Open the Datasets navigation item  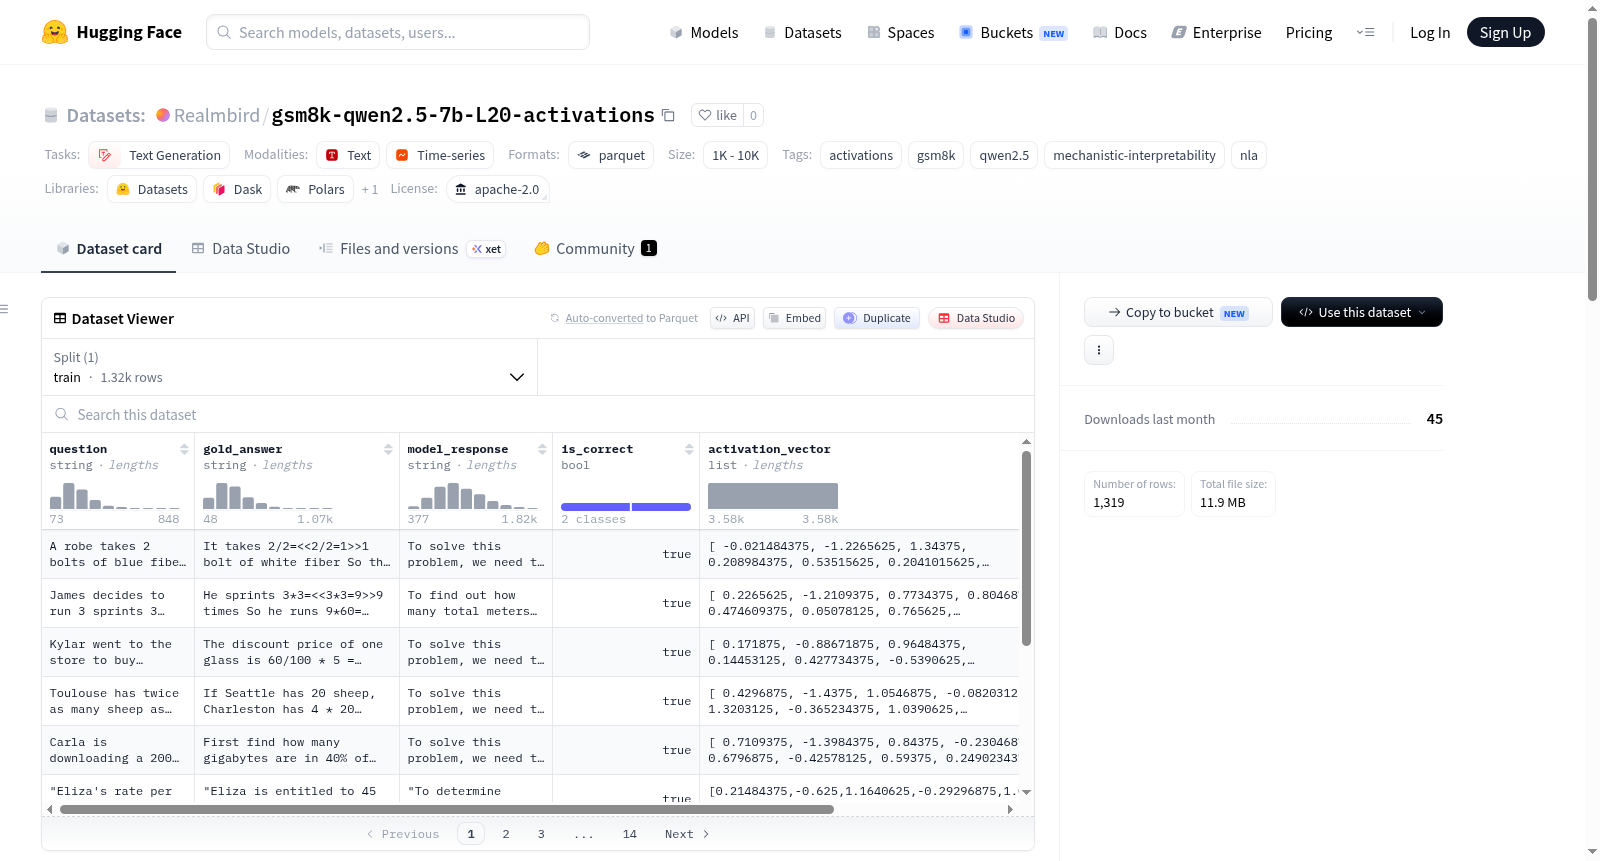[x=803, y=33]
